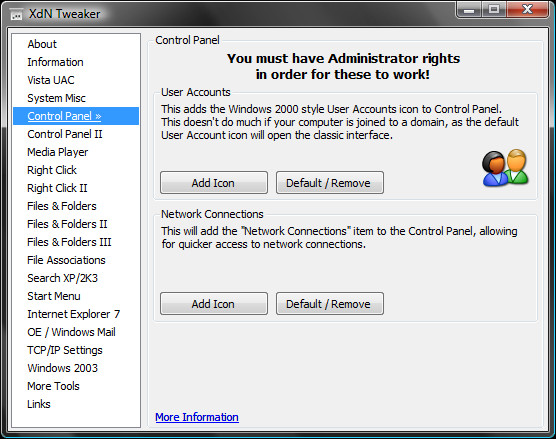Click the XdN Tweaker title bar icon

[16, 15]
